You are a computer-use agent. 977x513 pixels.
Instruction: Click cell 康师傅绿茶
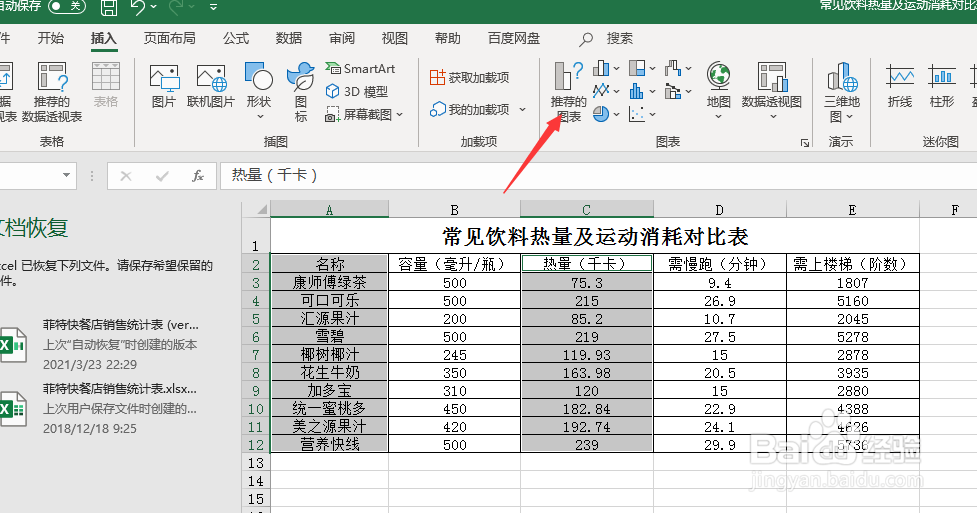(330, 282)
